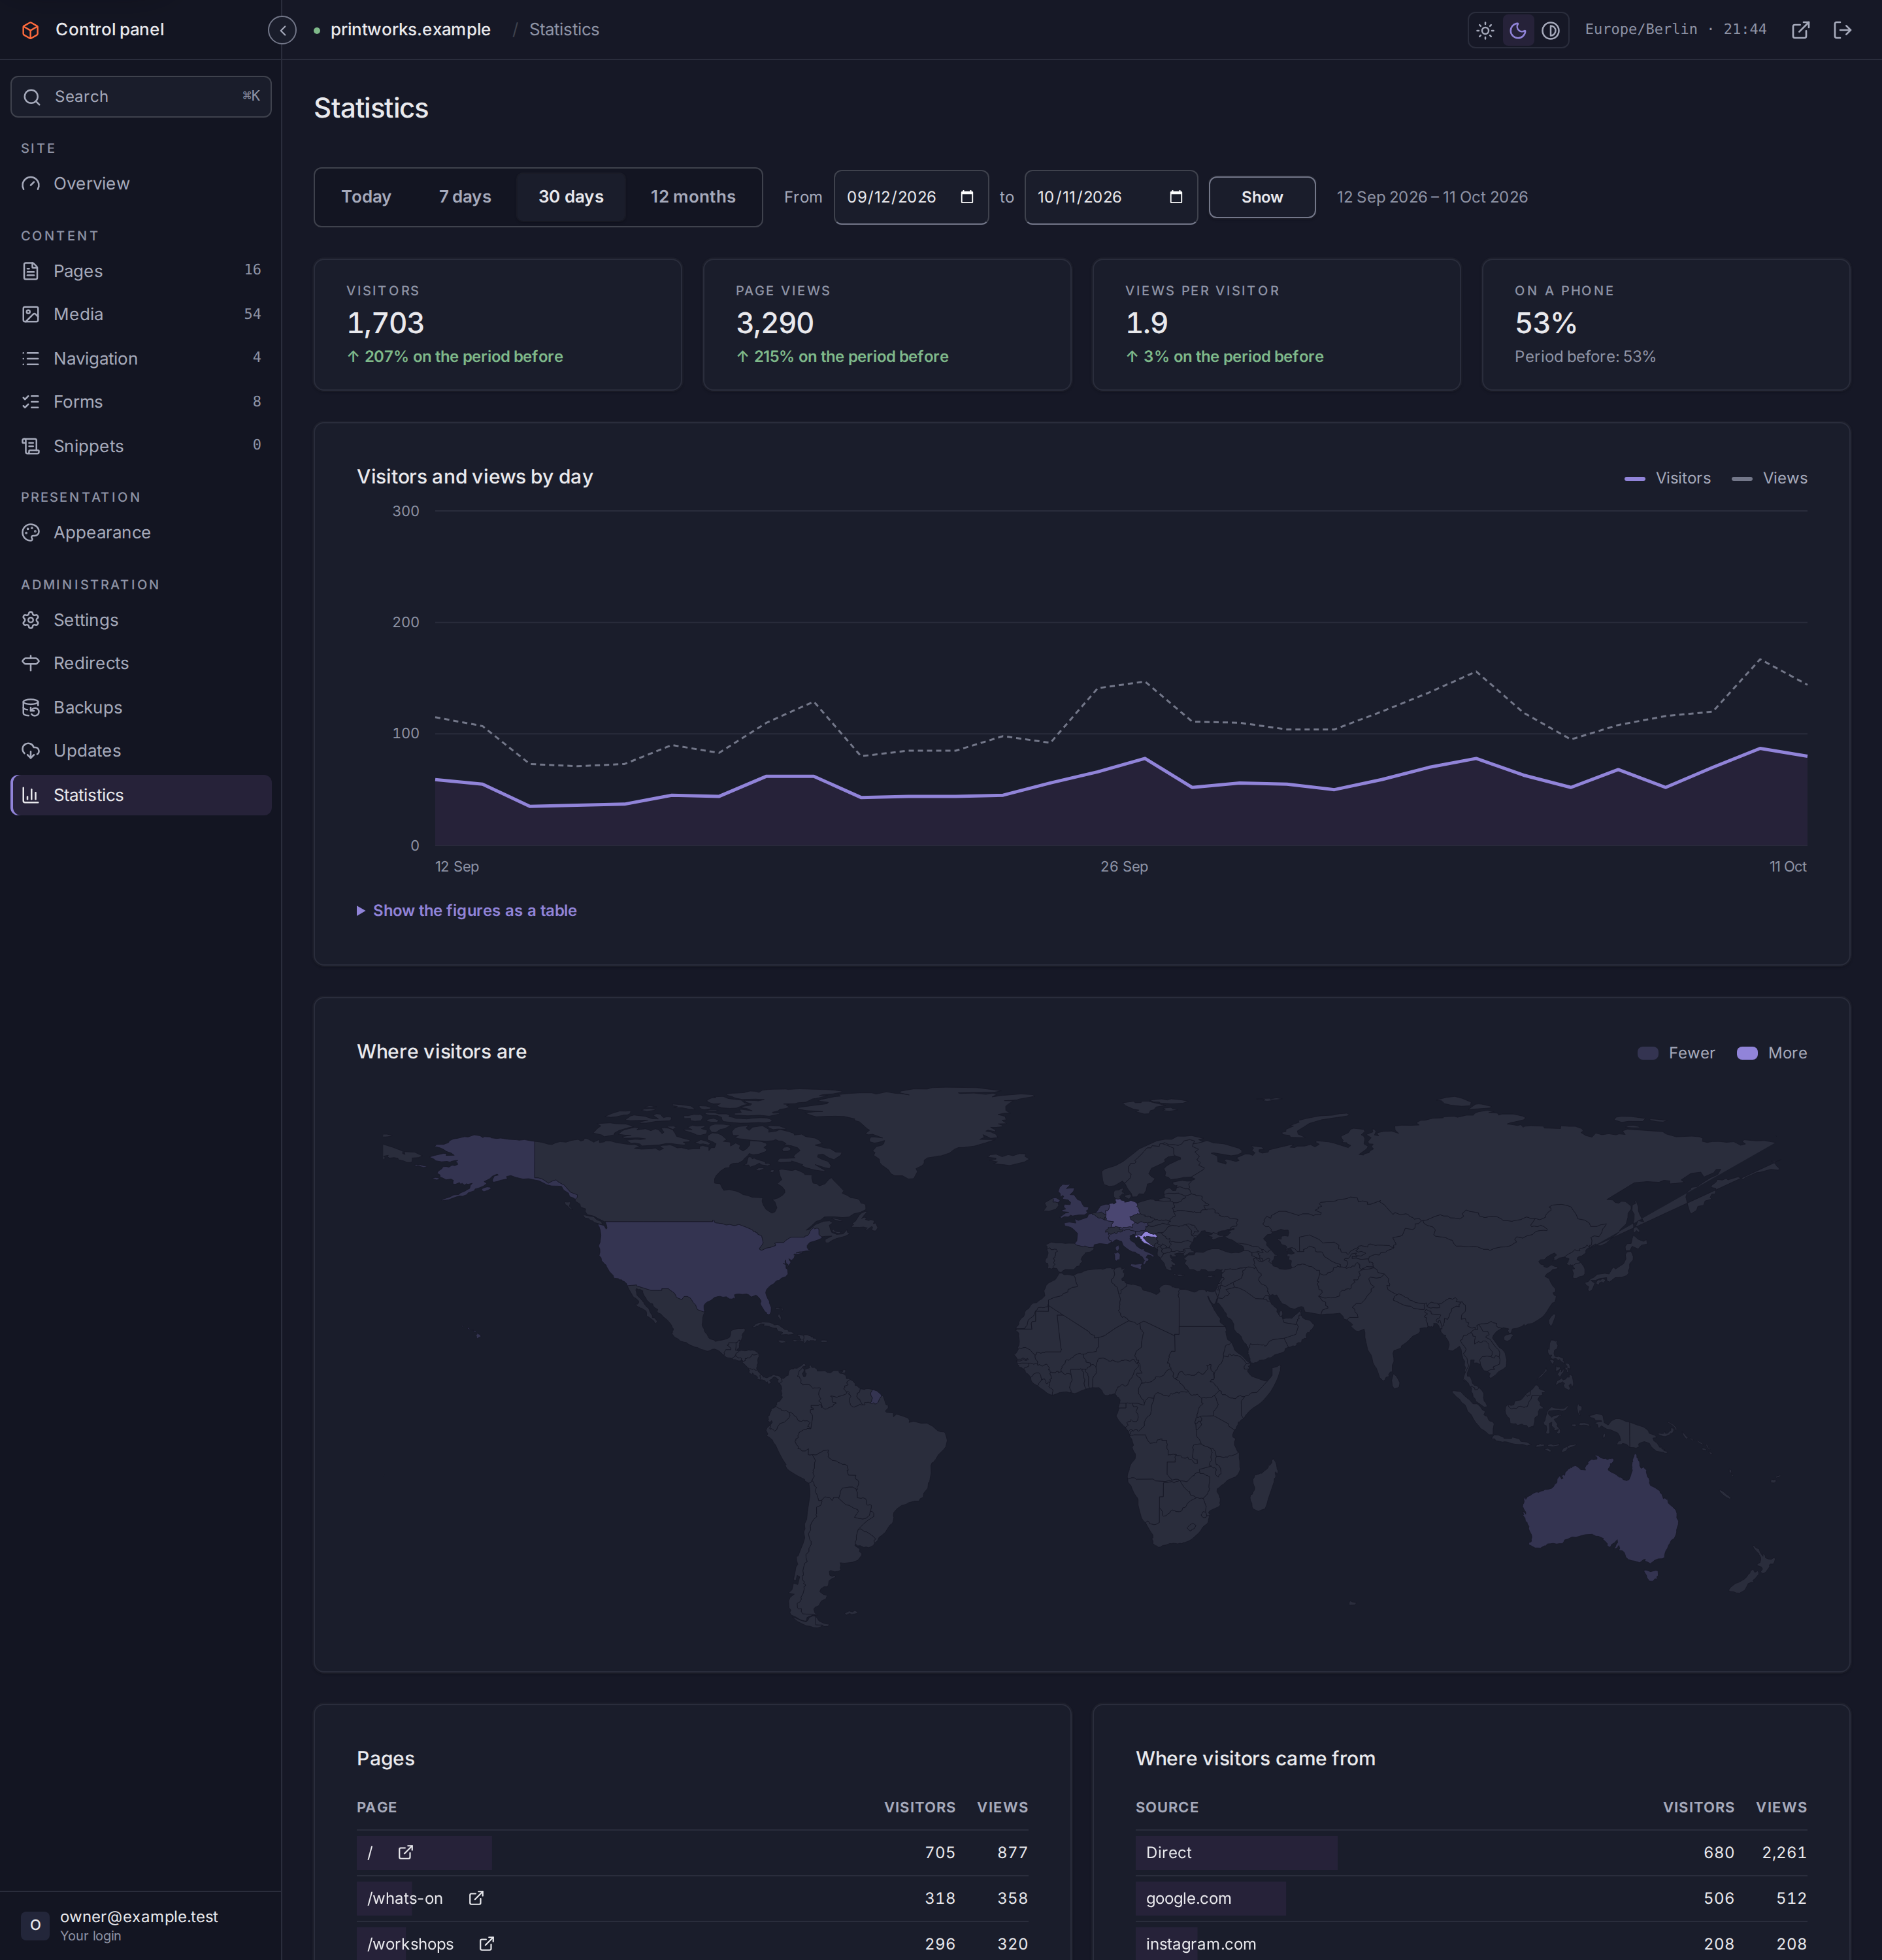
Task: Open Redirects in the sidebar
Action: click(141, 663)
